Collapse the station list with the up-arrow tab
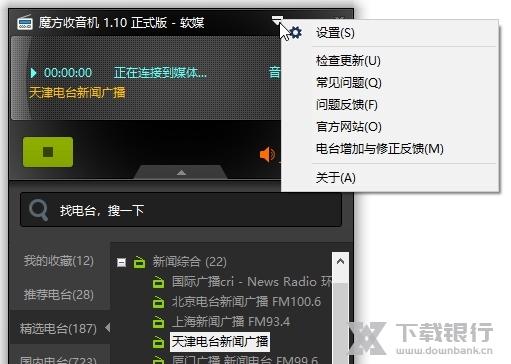Image resolution: width=511 pixels, height=364 pixels. pos(181,172)
